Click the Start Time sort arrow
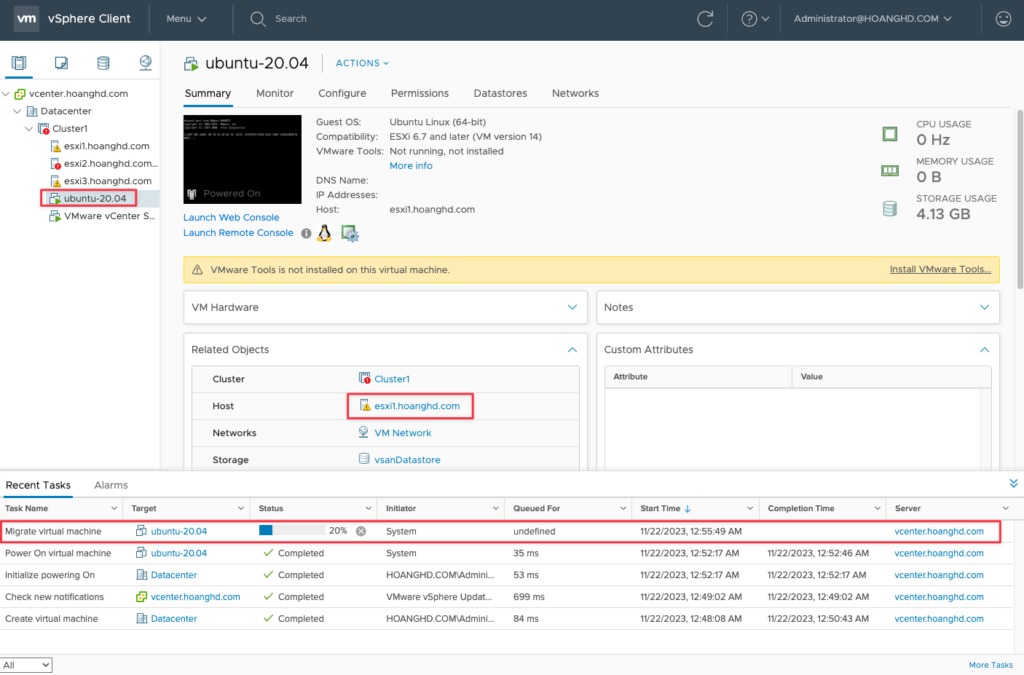 click(x=688, y=509)
